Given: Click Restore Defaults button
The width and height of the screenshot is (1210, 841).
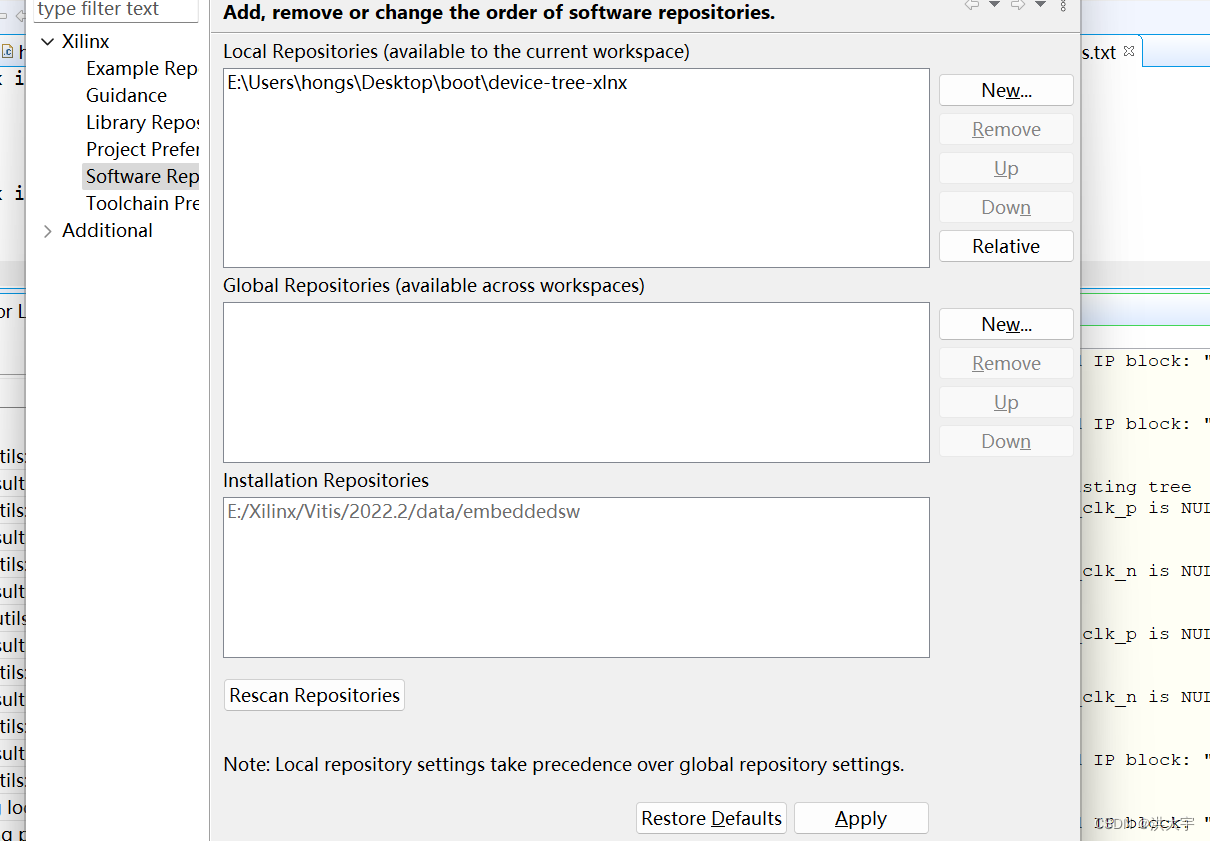Looking at the screenshot, I should (711, 818).
